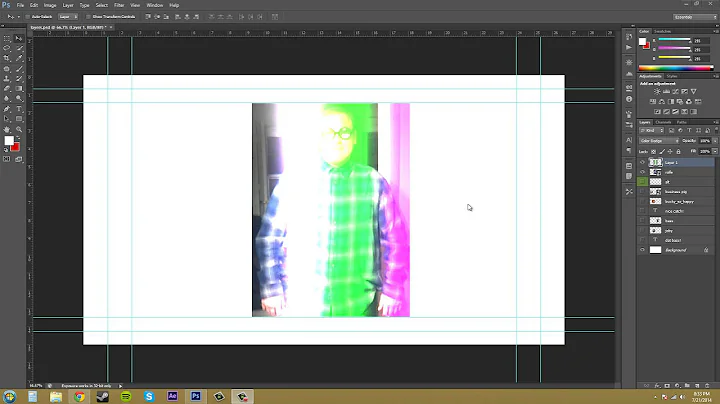Image resolution: width=720 pixels, height=404 pixels.
Task: Select the Zoom tool
Action: coord(19,129)
